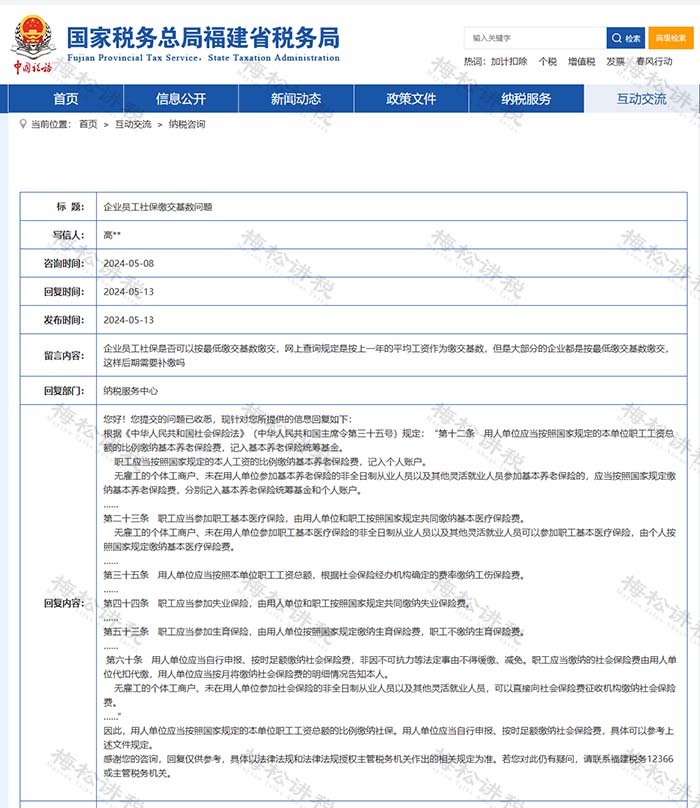The image size is (700, 808).
Task: Select the 互动交流 navigation tab
Action: pyautogui.click(x=641, y=99)
